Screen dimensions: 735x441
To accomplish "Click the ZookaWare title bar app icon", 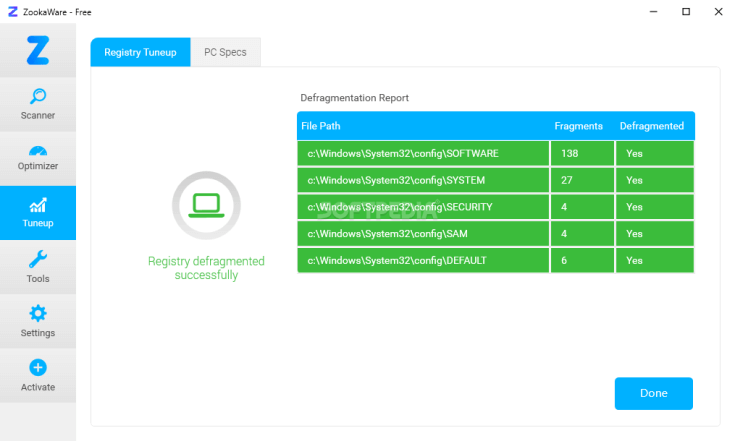I will [13, 12].
